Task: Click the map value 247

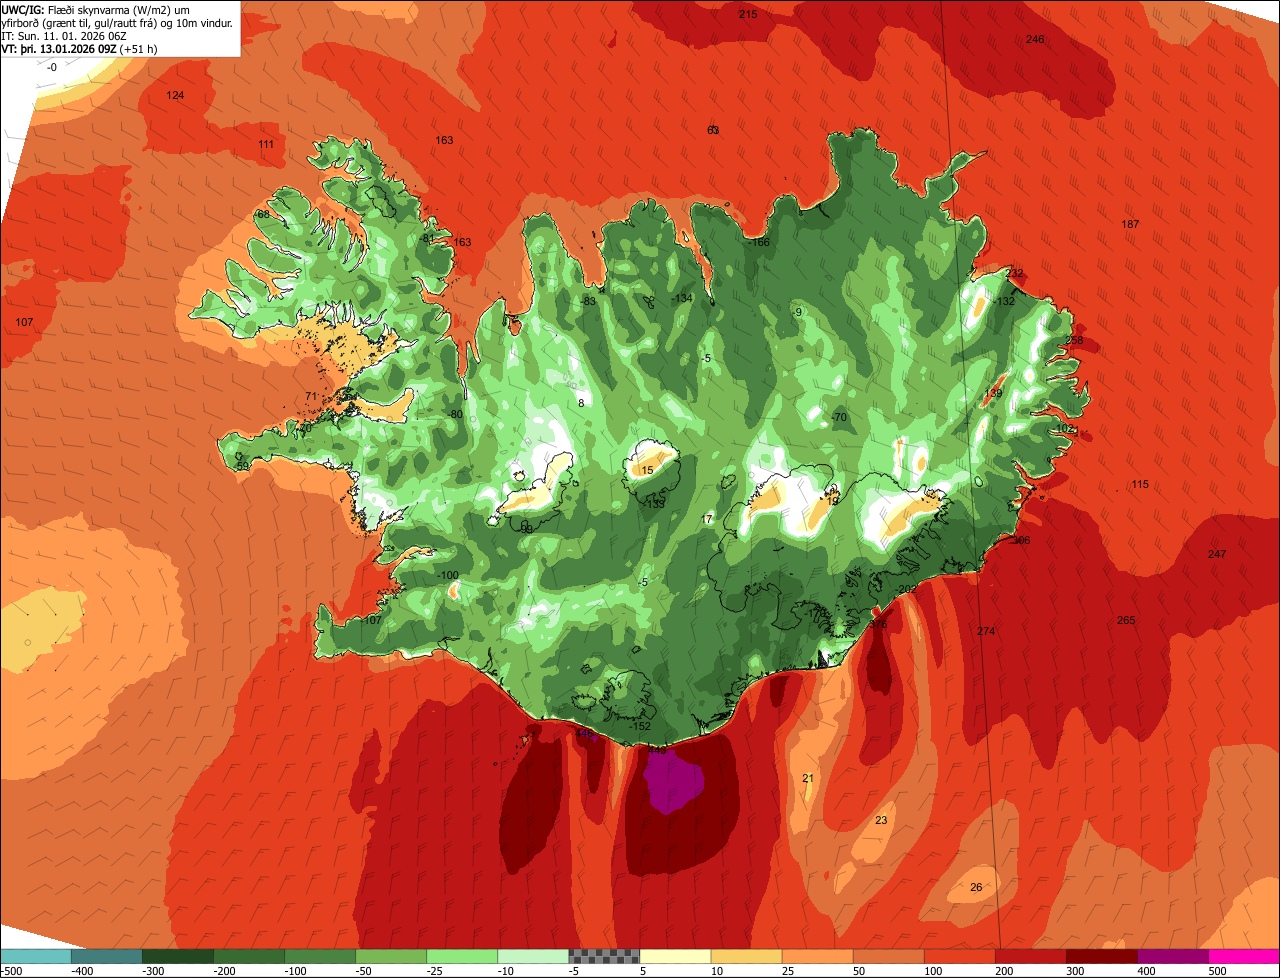Action: [1216, 555]
